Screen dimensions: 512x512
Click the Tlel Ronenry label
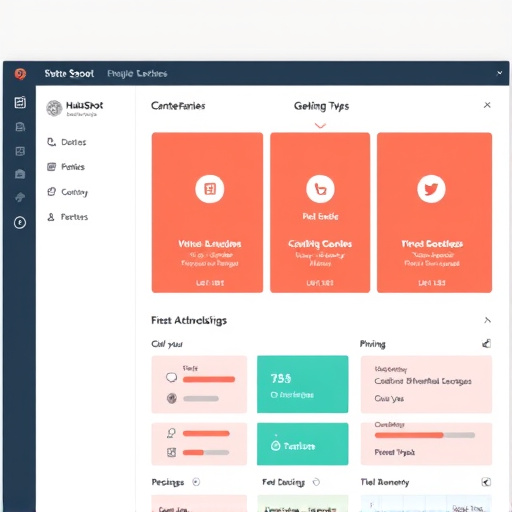[385, 482]
